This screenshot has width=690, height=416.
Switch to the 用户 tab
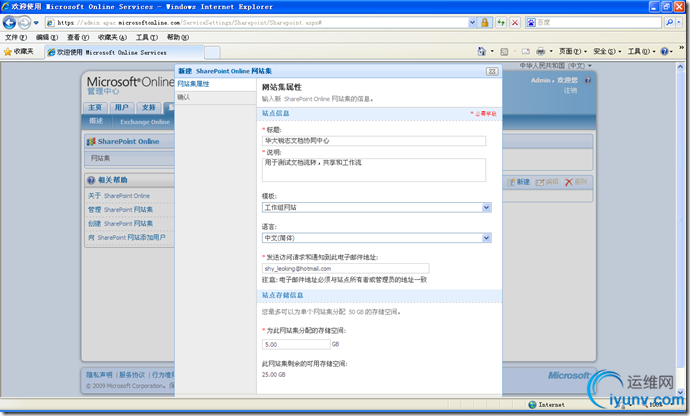pyautogui.click(x=121, y=107)
